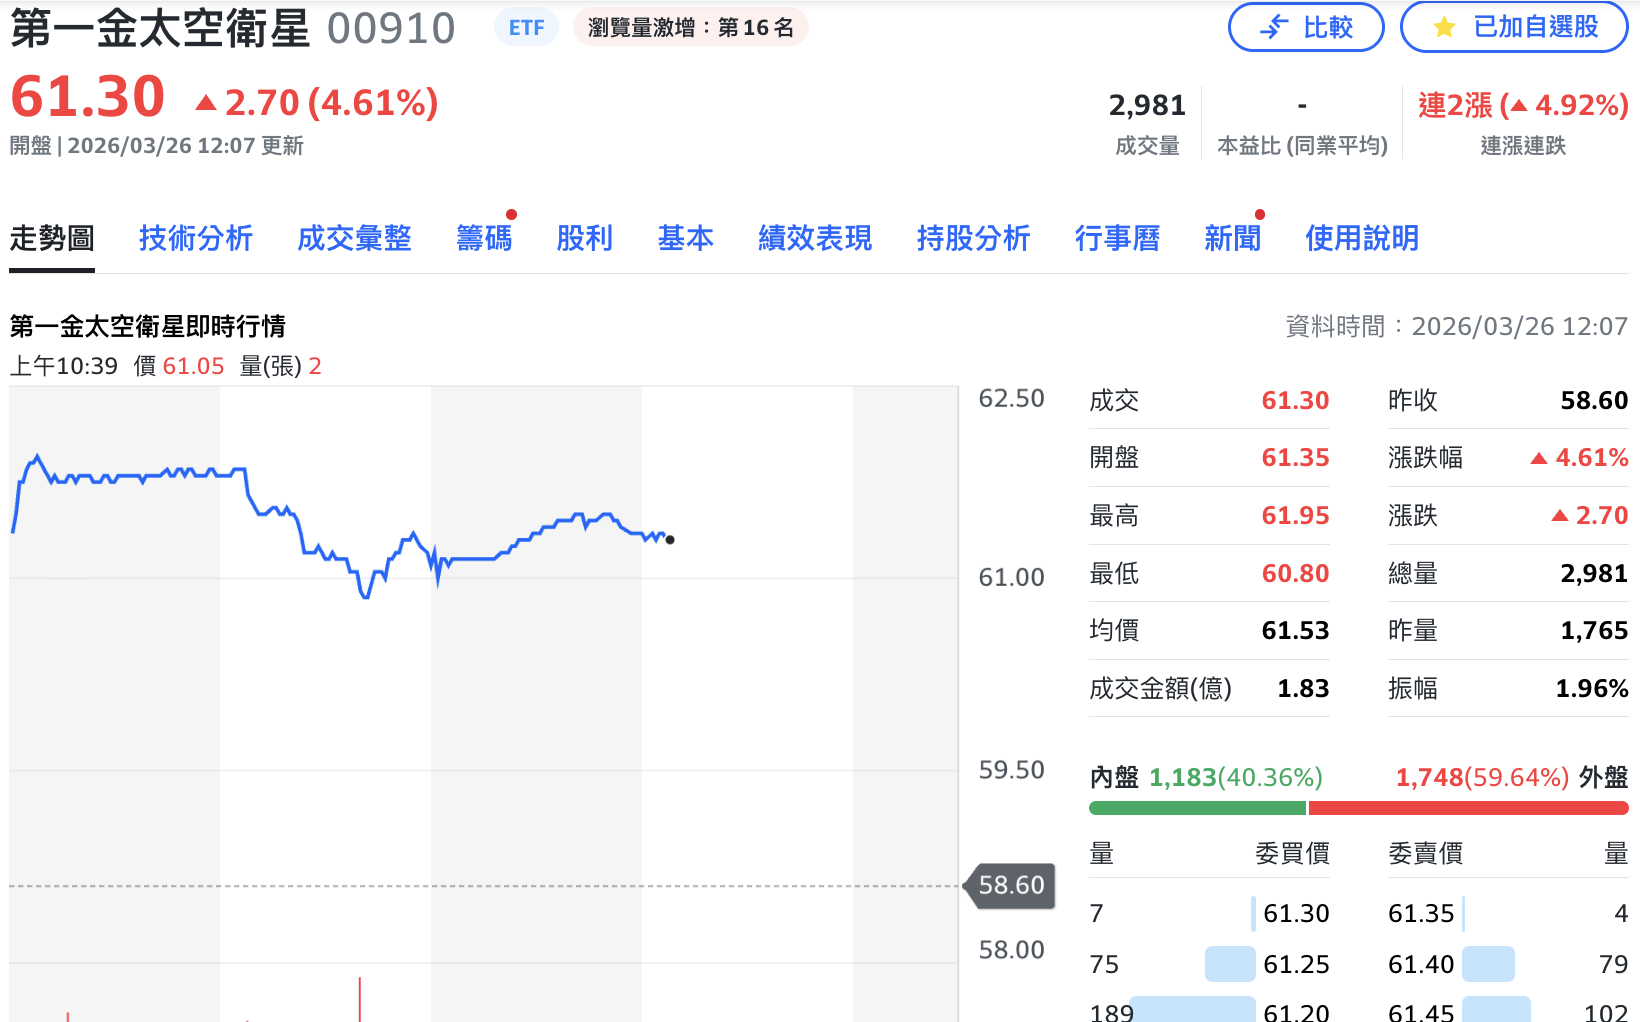This screenshot has height=1022, width=1640.
Task: Click the up-triangle next to 連2漲 indicator
Action: point(1516,105)
